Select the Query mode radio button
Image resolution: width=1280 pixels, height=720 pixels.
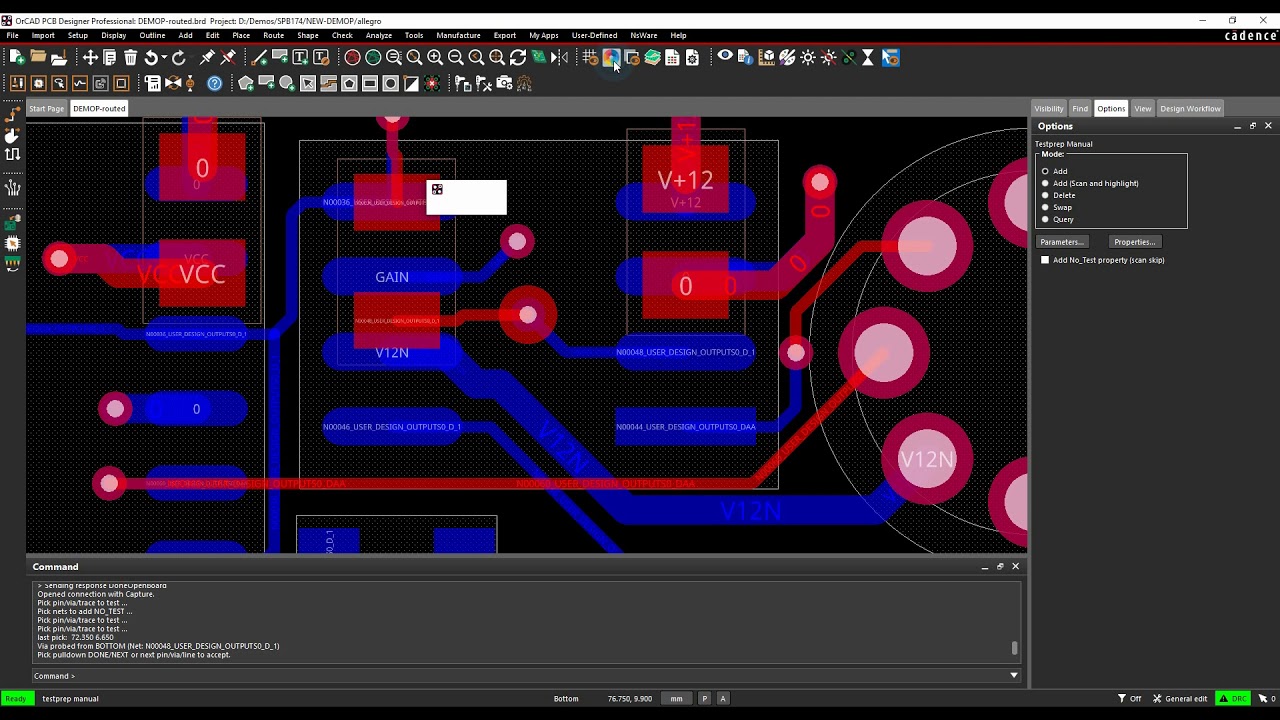[1045, 219]
